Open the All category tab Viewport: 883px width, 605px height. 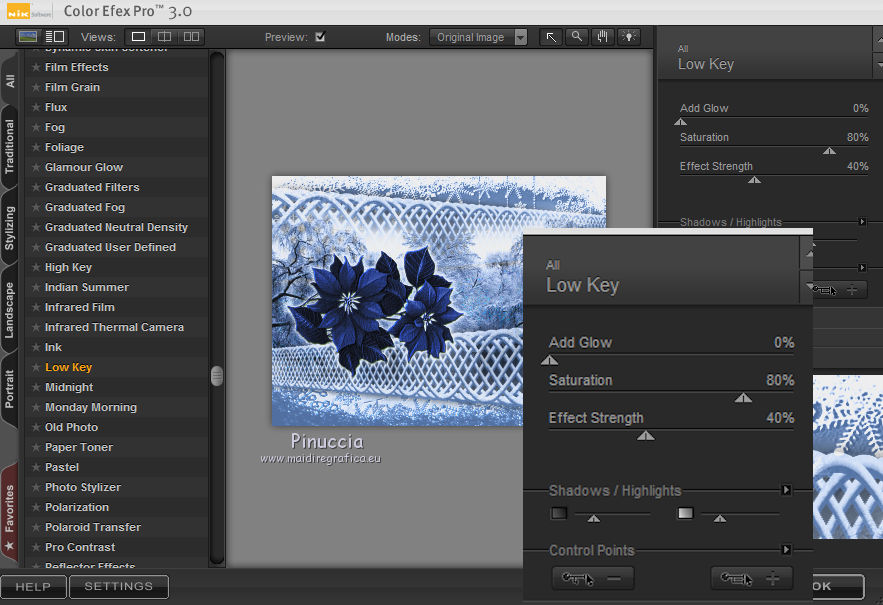10,81
